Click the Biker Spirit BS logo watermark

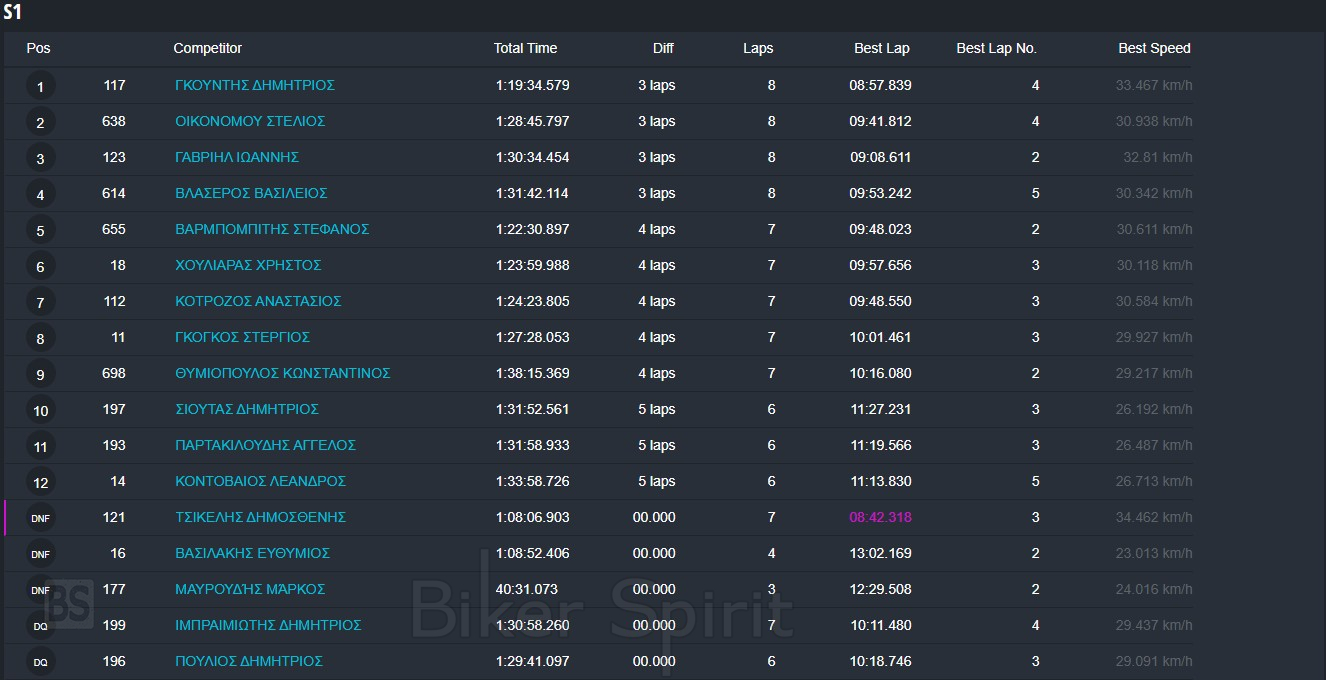(x=69, y=604)
